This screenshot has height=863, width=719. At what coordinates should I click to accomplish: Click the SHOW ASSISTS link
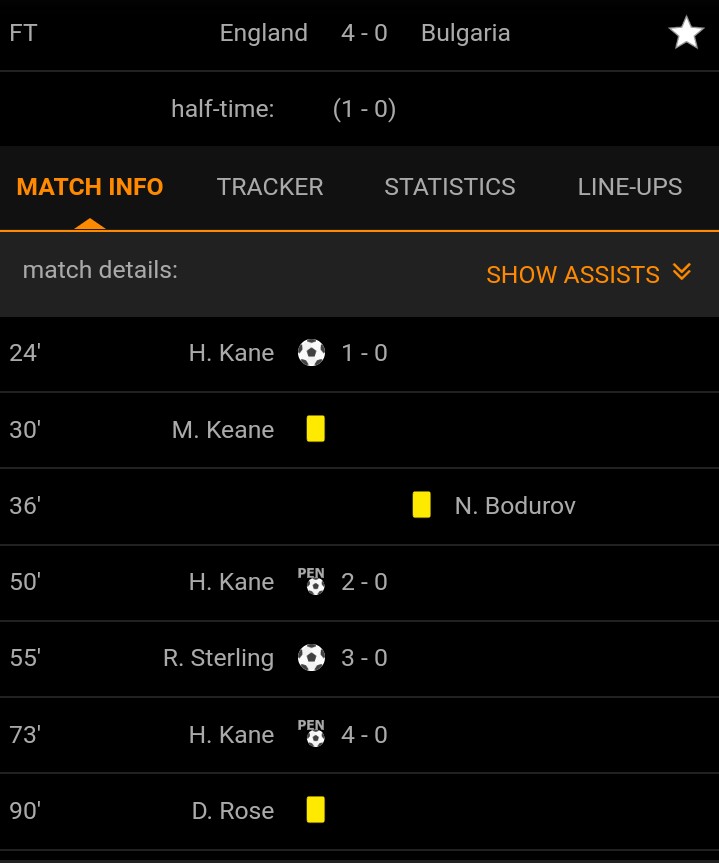click(x=573, y=274)
